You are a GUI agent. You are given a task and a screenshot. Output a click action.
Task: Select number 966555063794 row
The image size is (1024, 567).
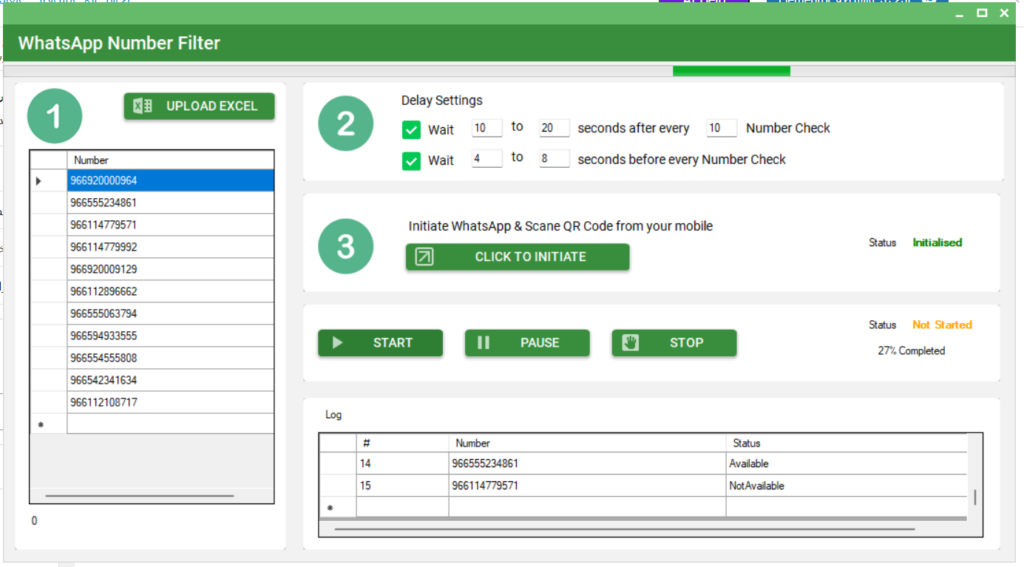(x=170, y=314)
